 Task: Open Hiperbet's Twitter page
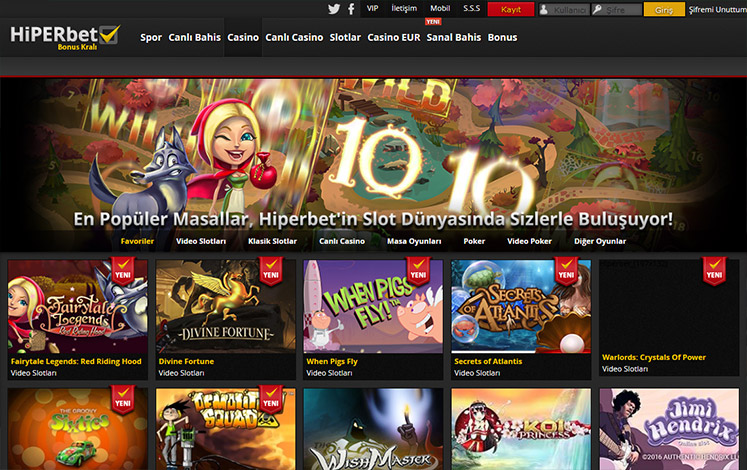click(x=334, y=9)
